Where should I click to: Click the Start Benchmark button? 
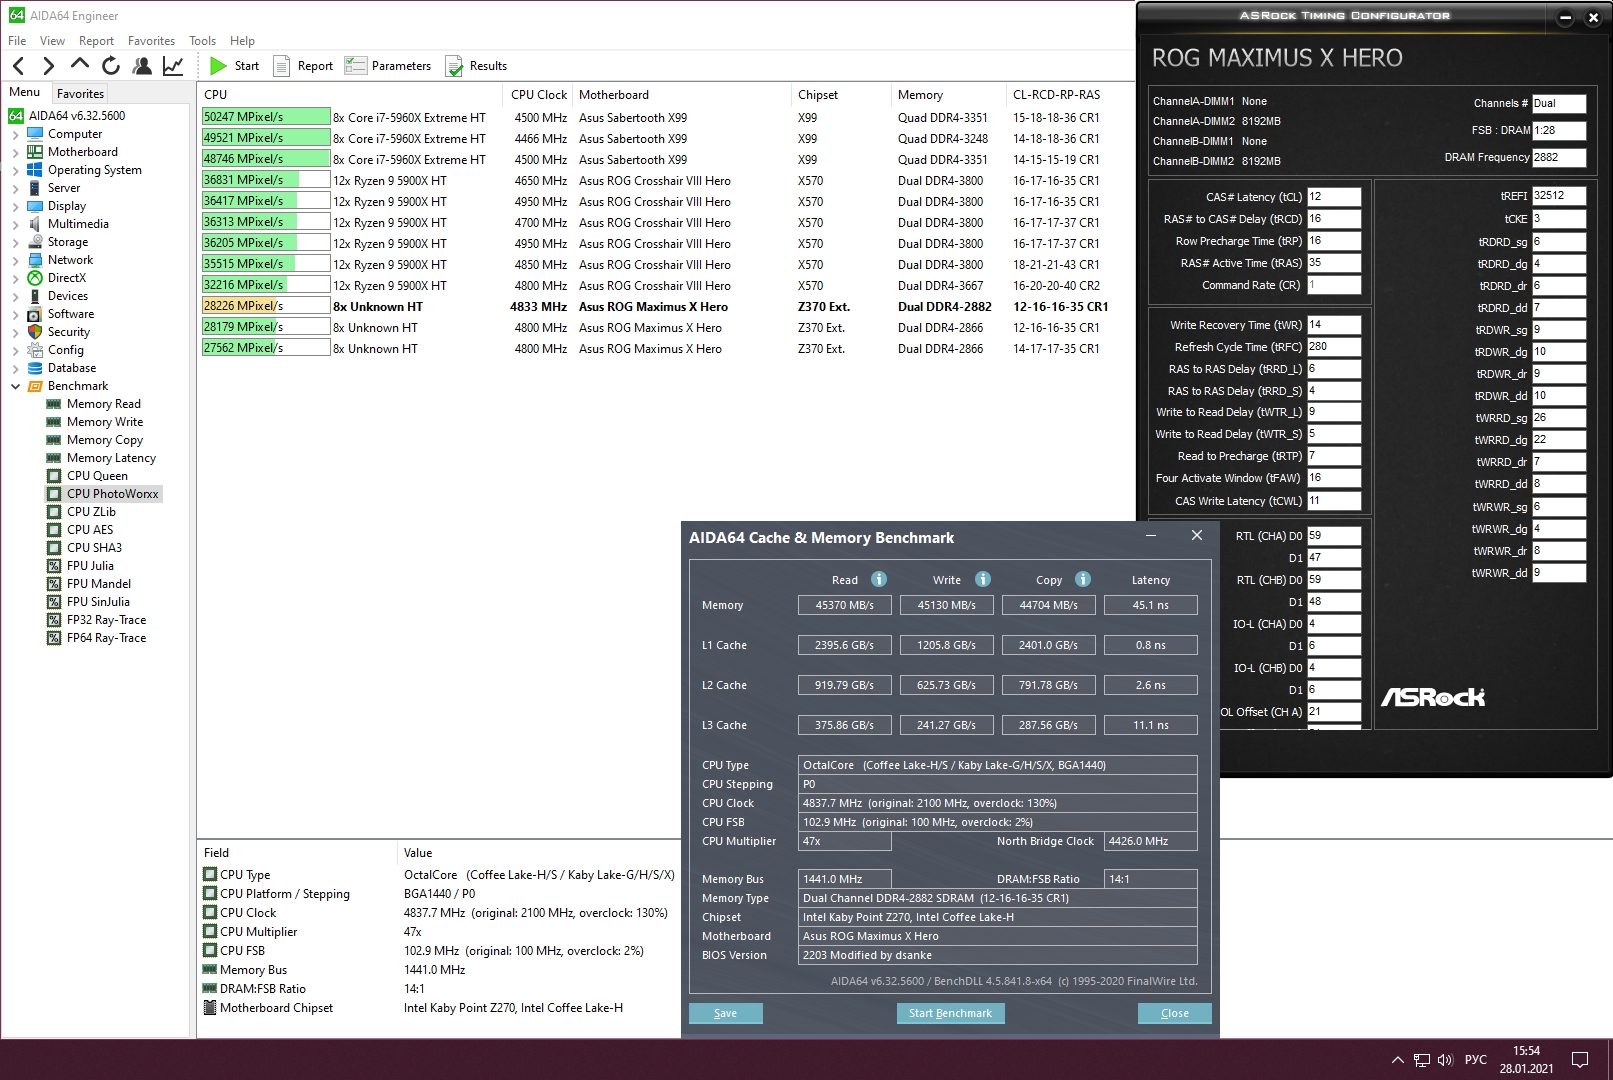click(x=950, y=1013)
